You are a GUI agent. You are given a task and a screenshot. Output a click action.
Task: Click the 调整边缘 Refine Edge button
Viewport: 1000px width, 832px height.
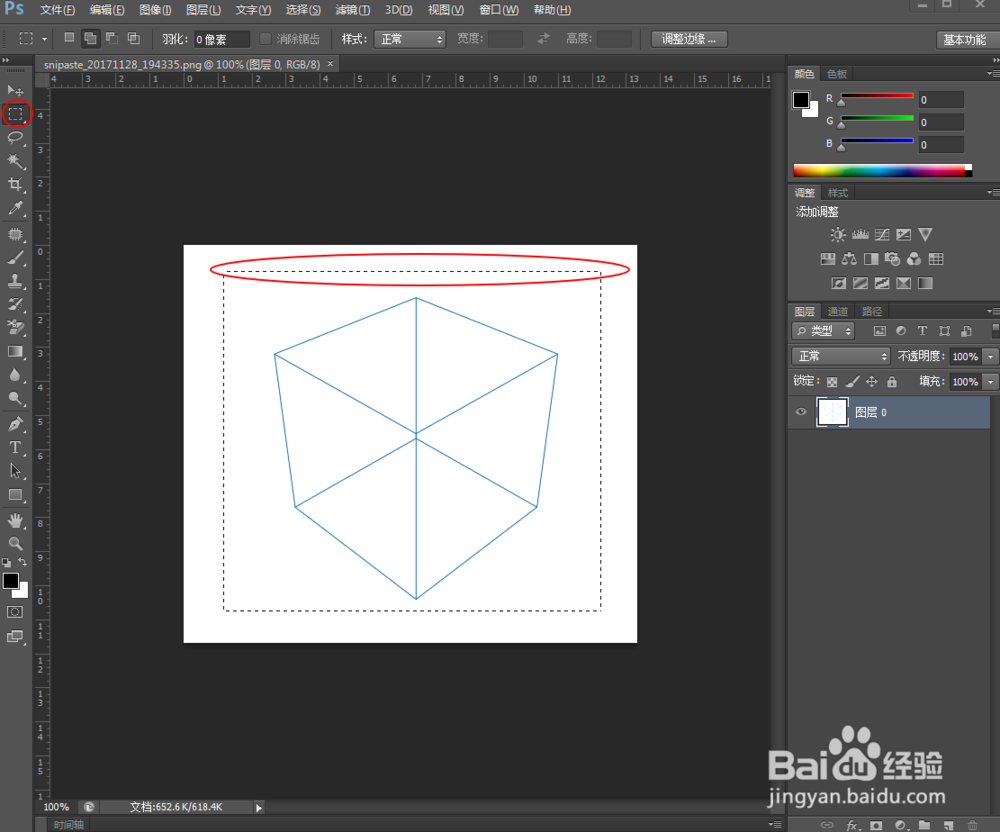(x=689, y=39)
